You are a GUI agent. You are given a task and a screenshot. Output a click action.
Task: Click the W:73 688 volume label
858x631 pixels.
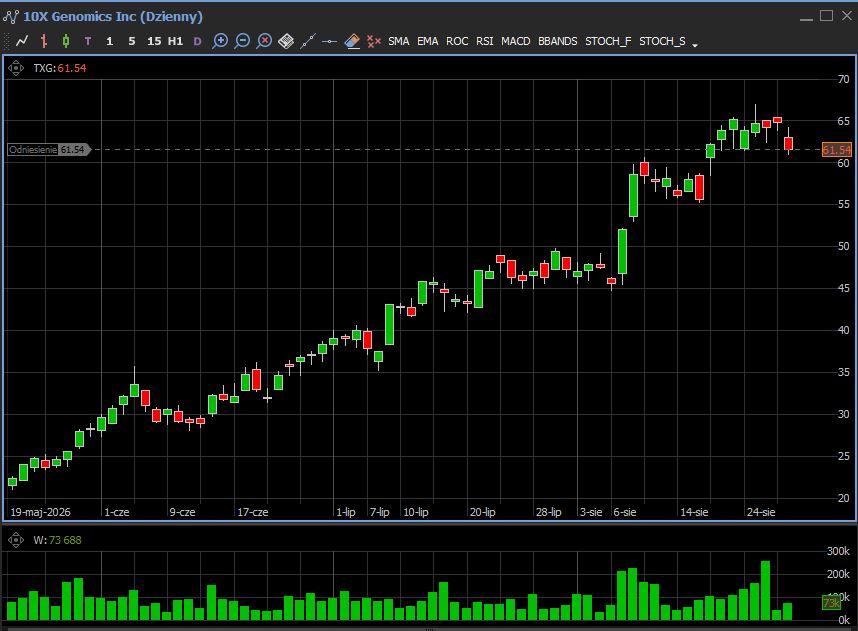pyautogui.click(x=57, y=540)
